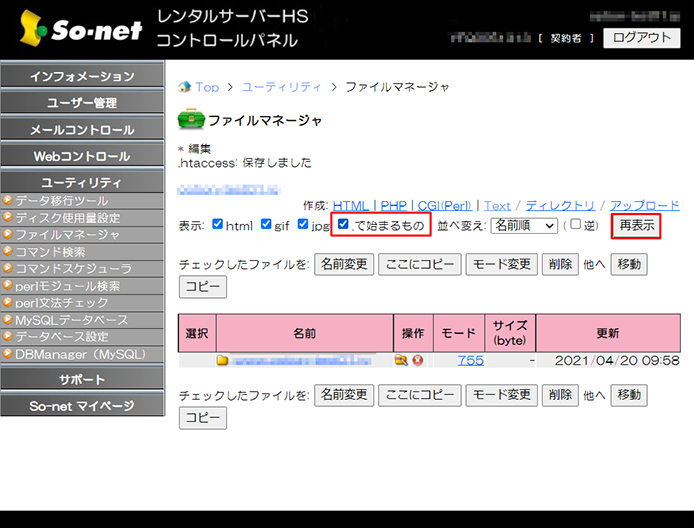The width and height of the screenshot is (694, 528).
Task: Uncheck the html display checkbox
Action: pyautogui.click(x=218, y=225)
